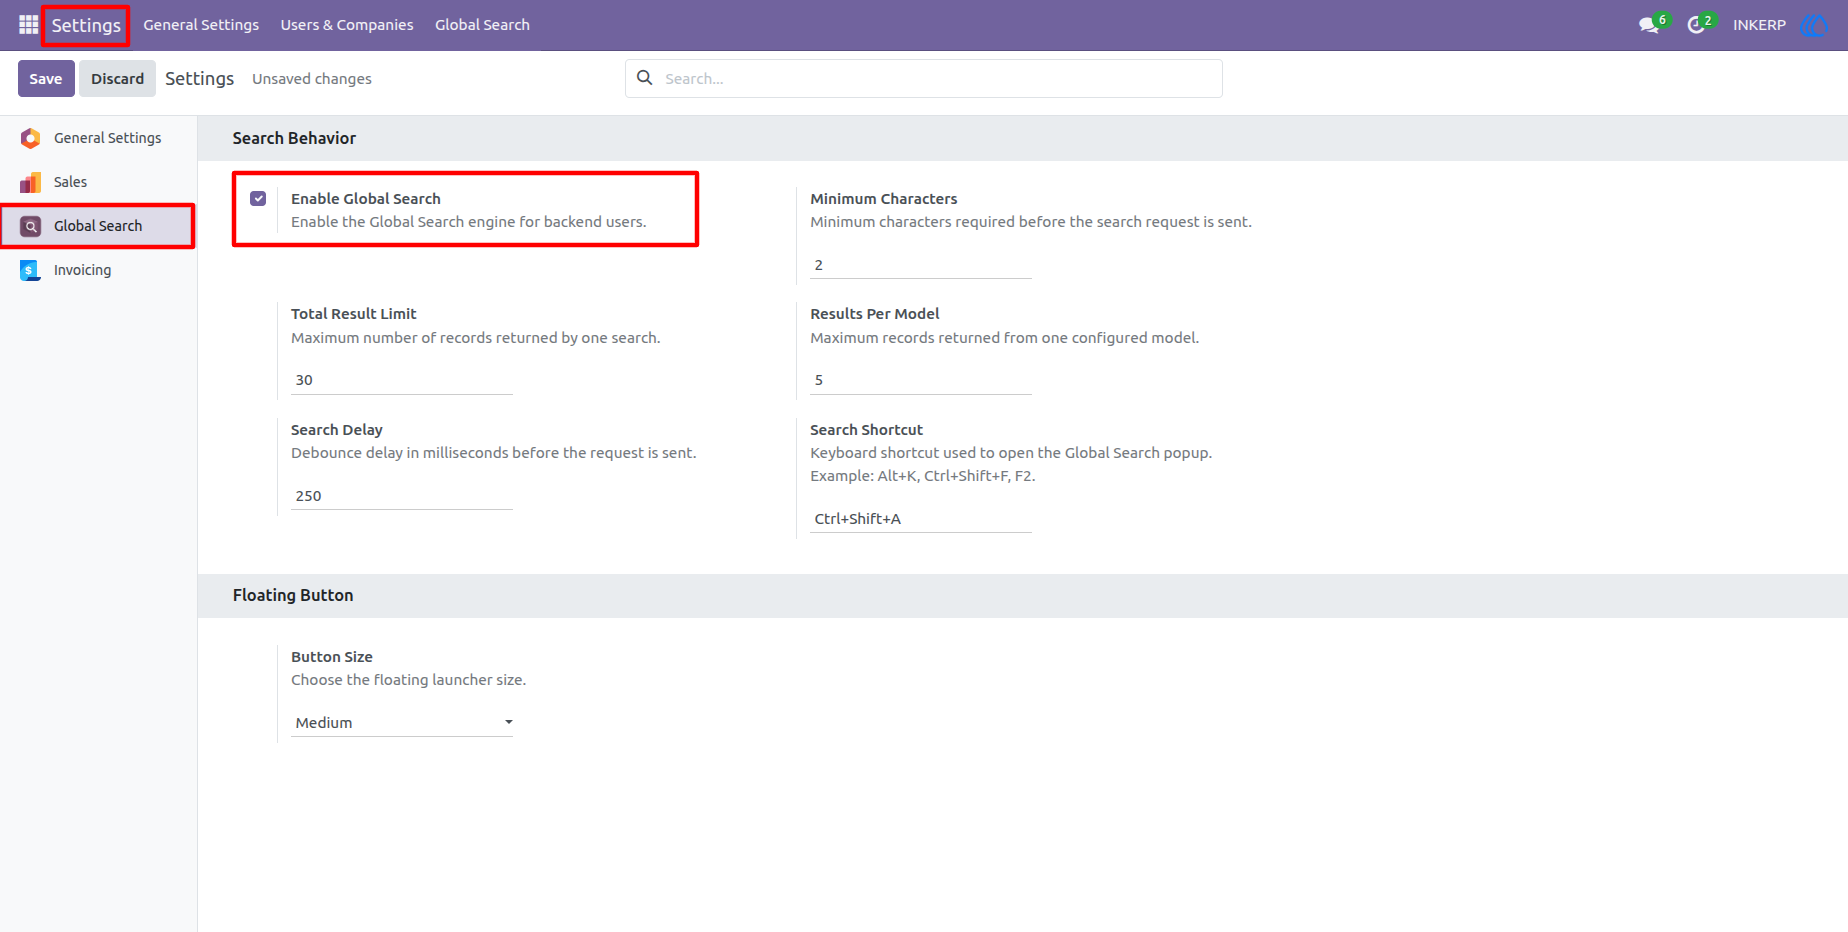The width and height of the screenshot is (1848, 932).
Task: Click the Search Shortcut field with Ctrl+Shift+A
Action: pos(921,519)
